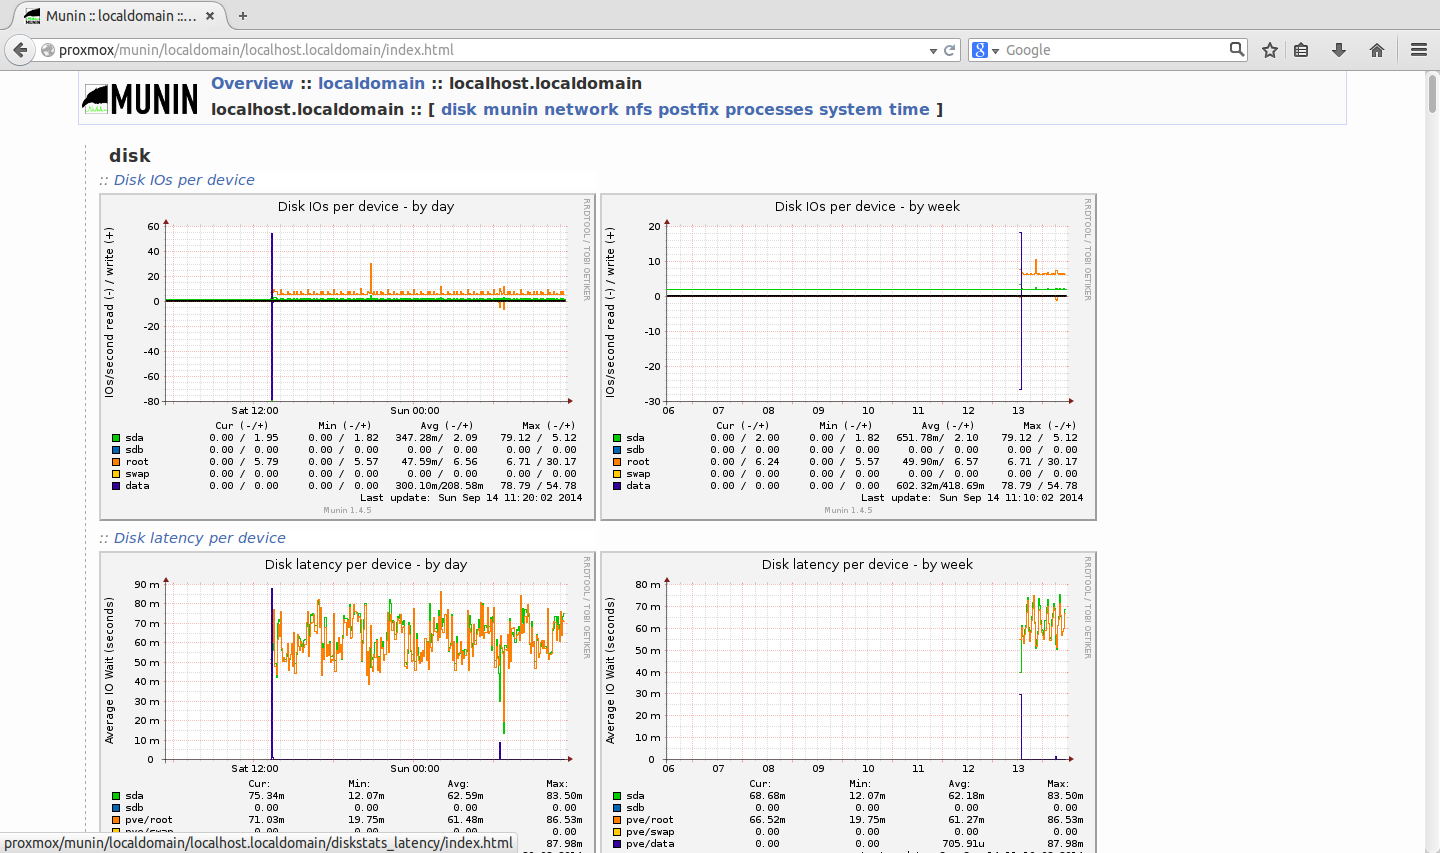The image size is (1440, 853).
Task: Jump to the processes category
Action: (x=769, y=110)
